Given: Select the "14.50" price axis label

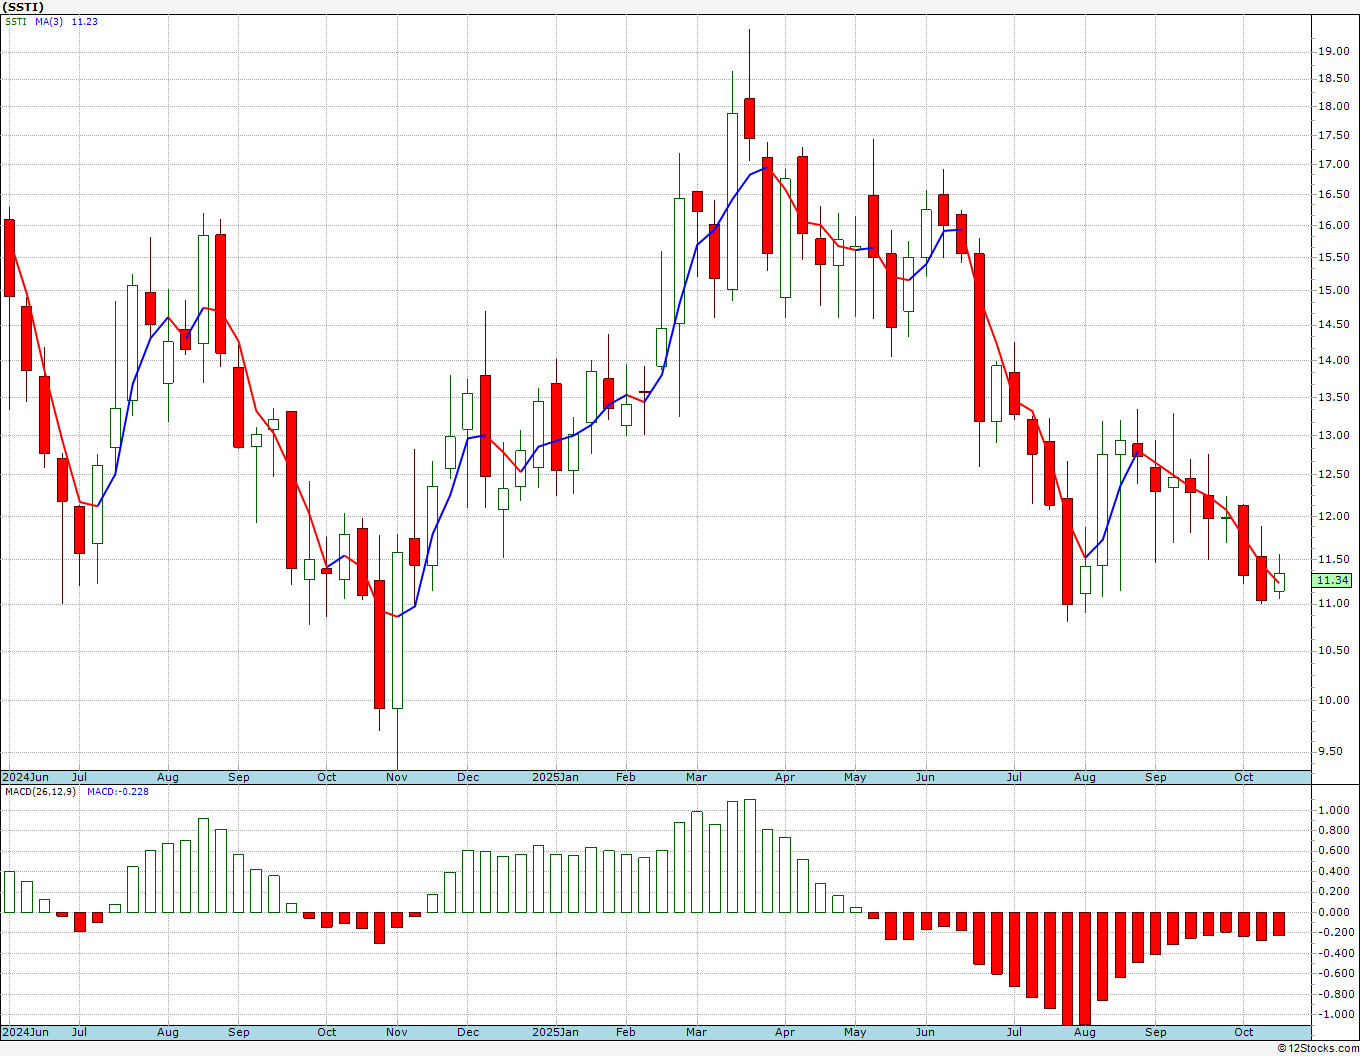Looking at the screenshot, I should (1333, 325).
